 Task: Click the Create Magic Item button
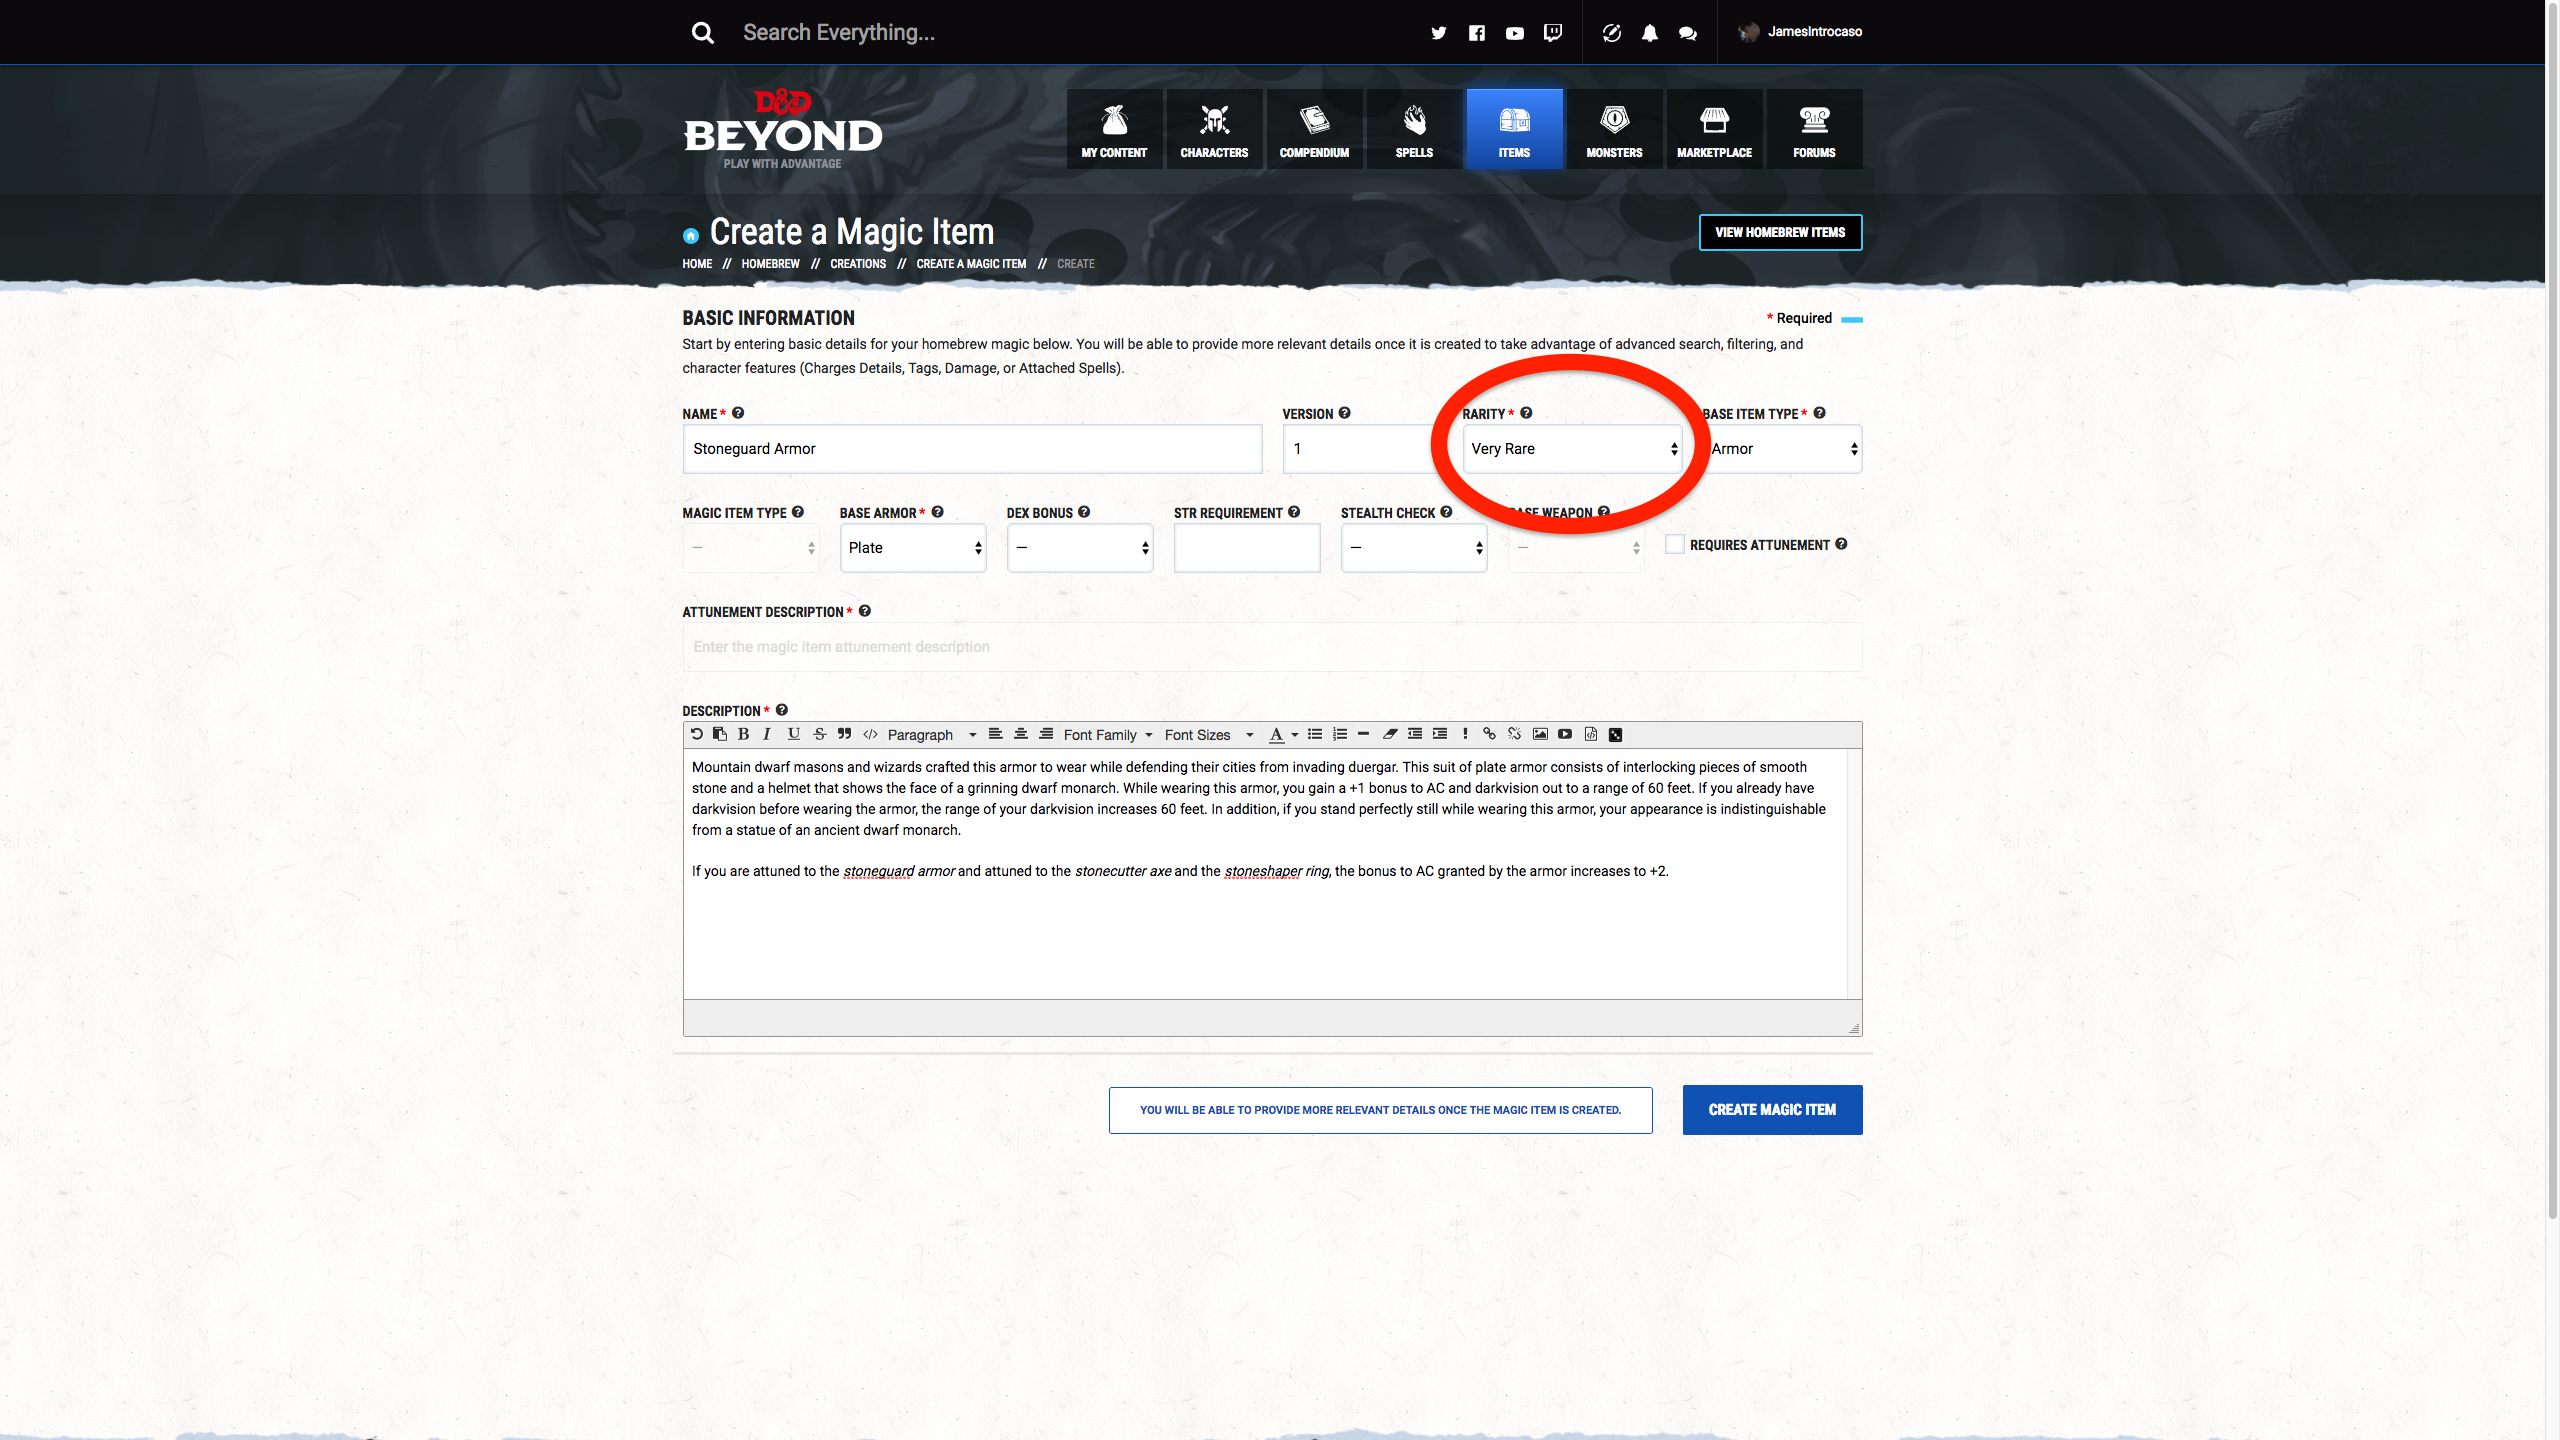(1772, 1110)
